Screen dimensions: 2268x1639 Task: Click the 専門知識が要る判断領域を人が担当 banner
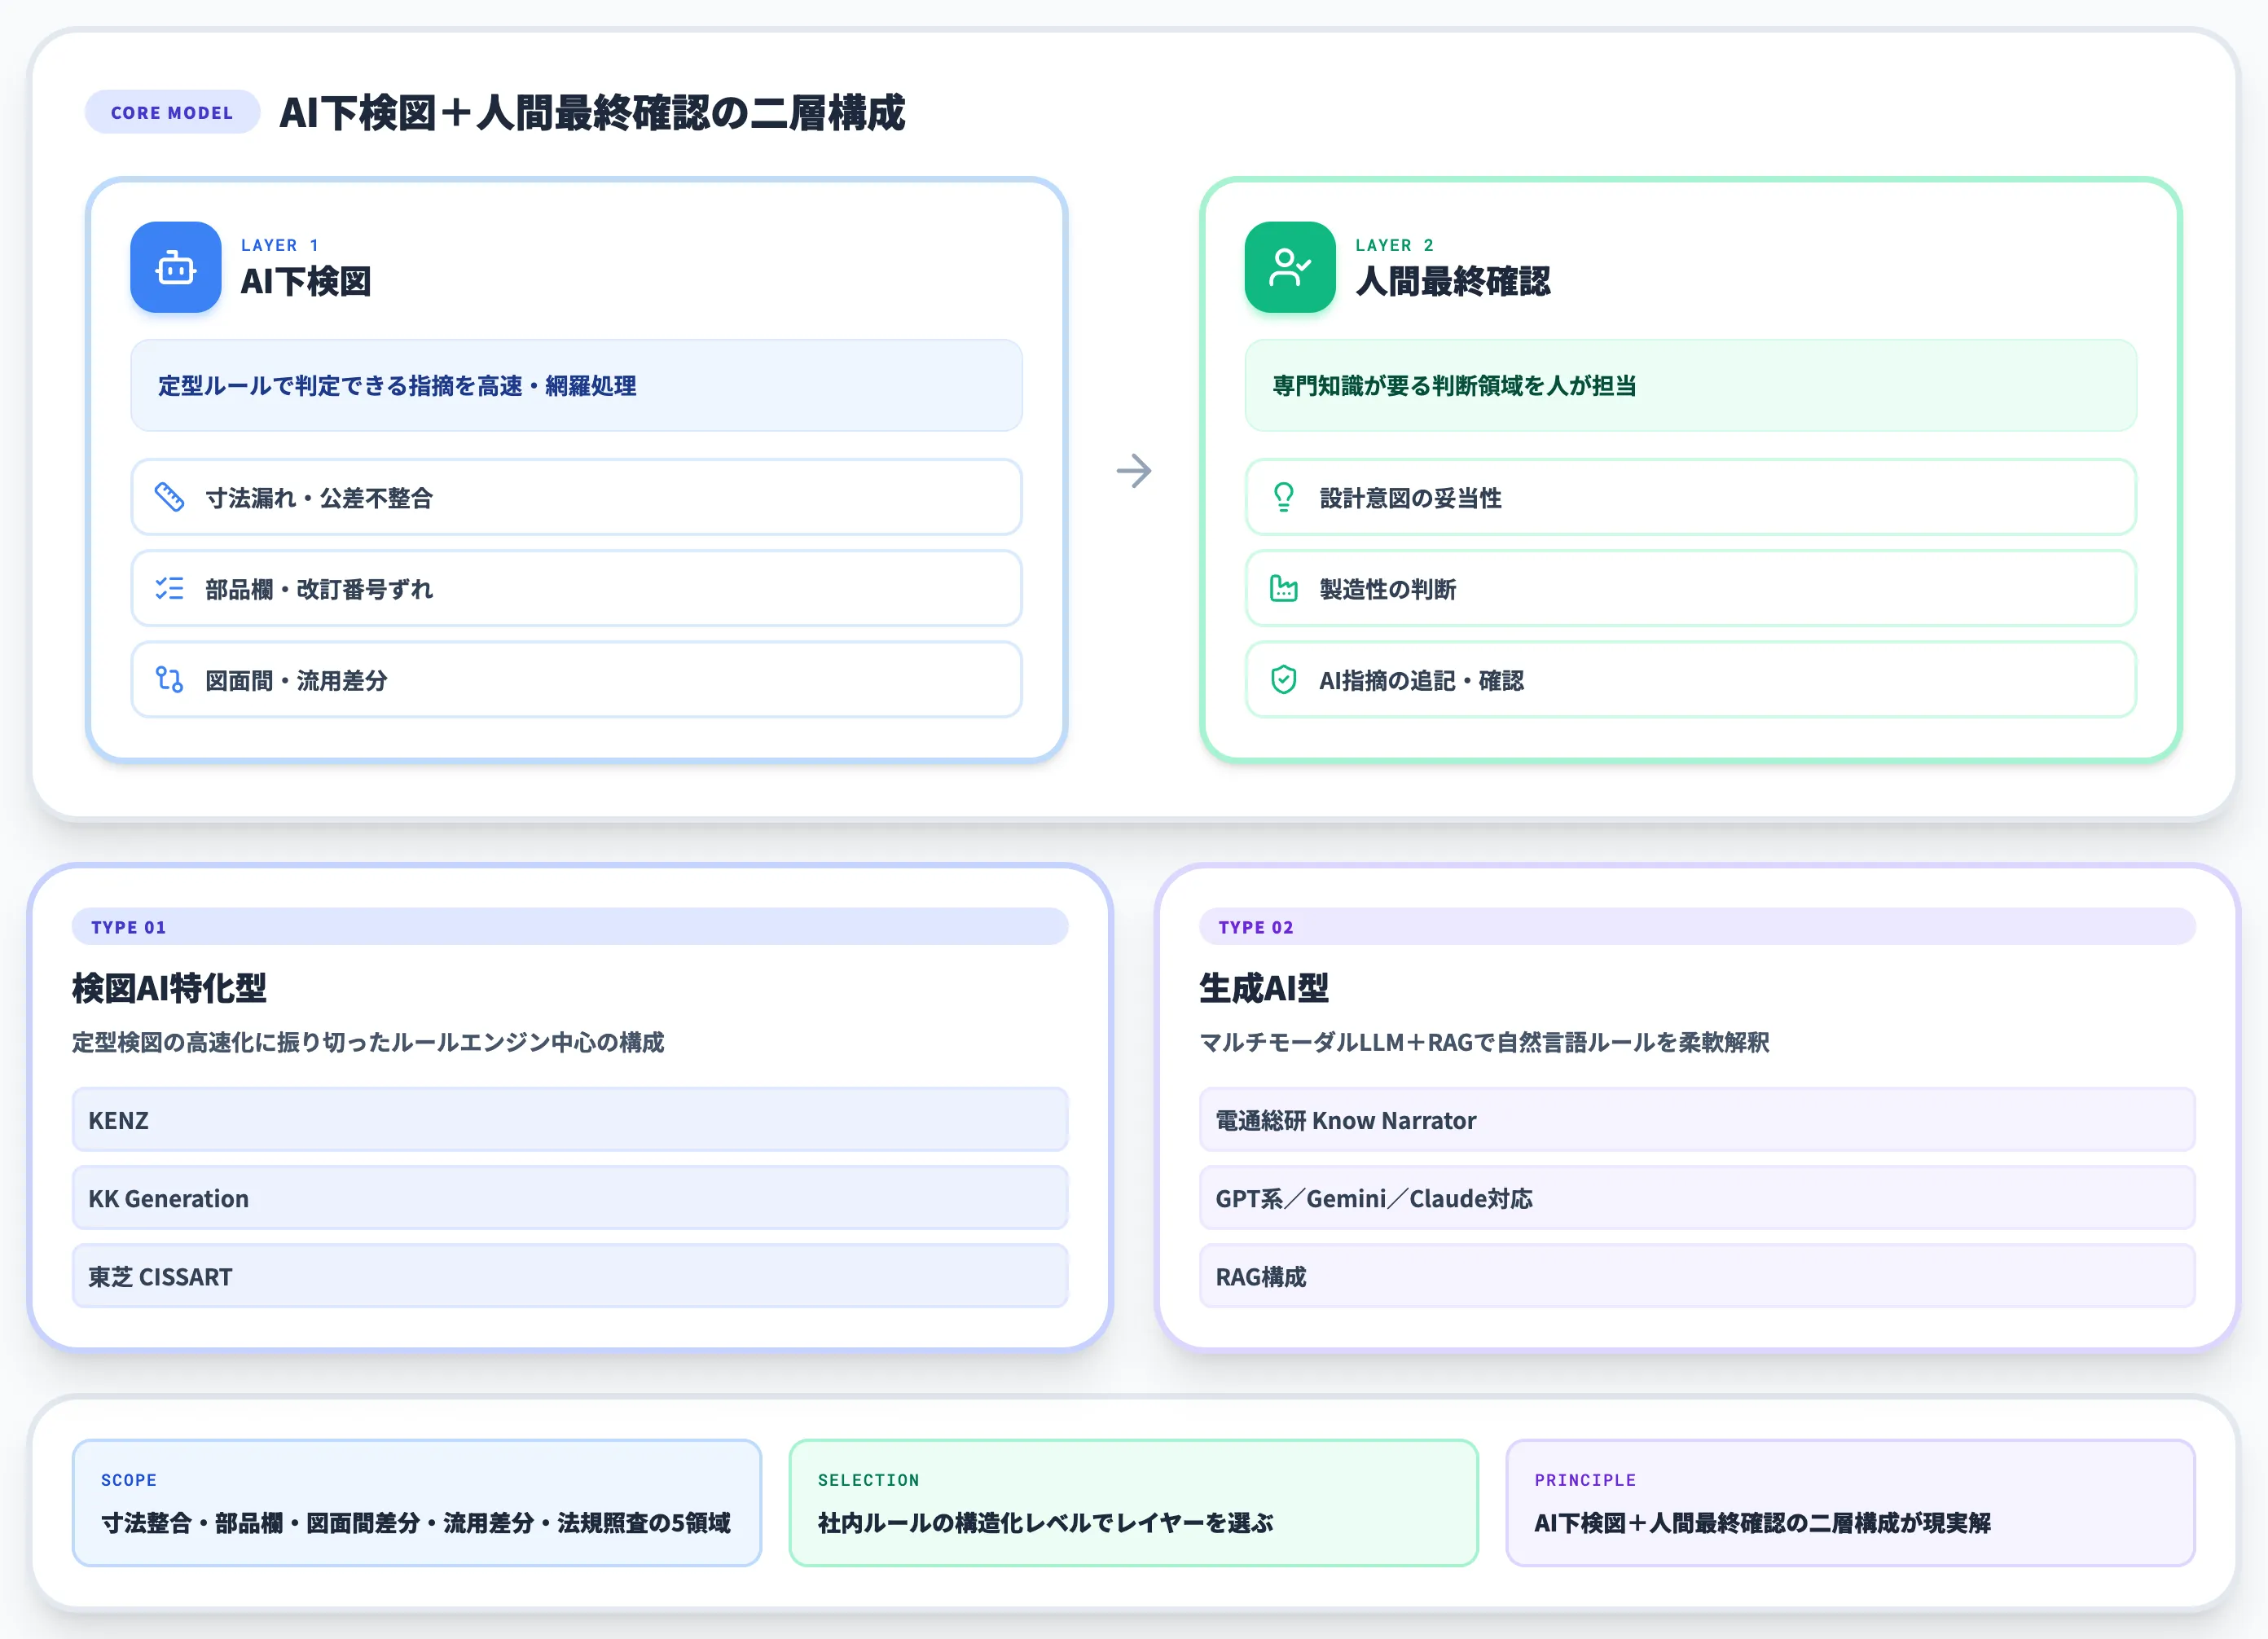1690,385
